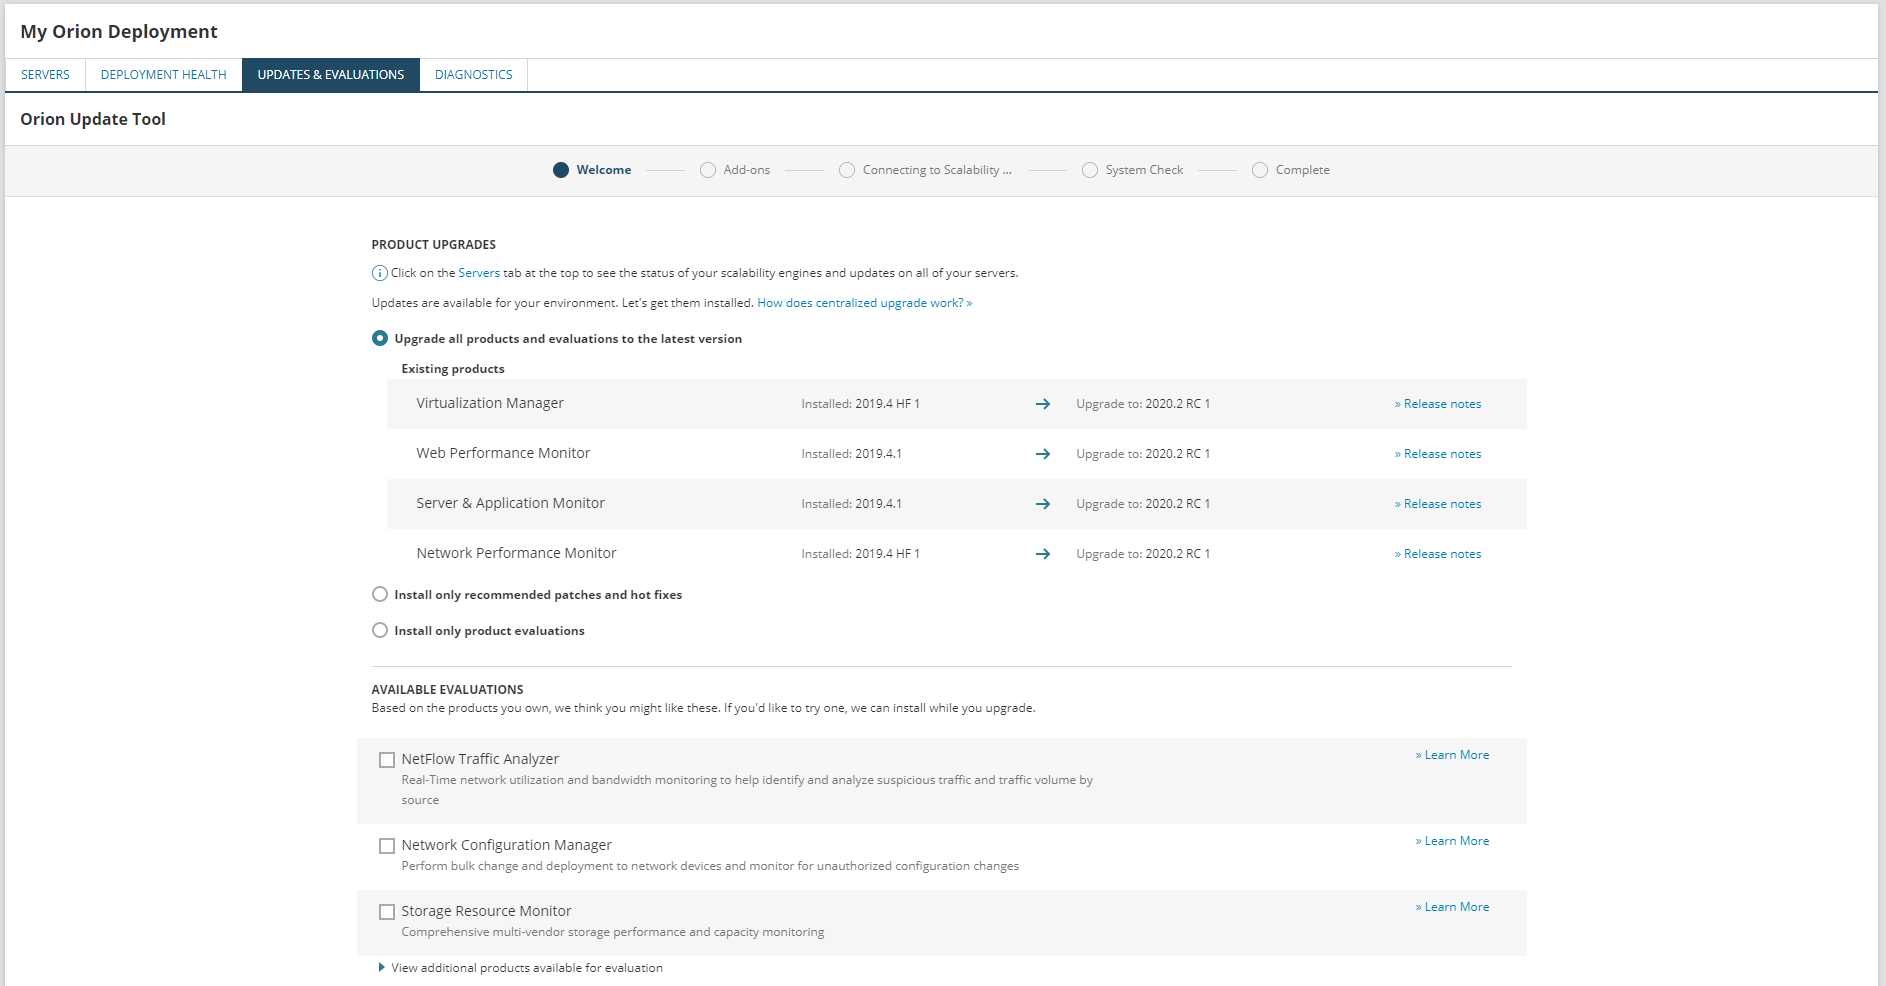Click 'Web Performance Monitor' product name
The height and width of the screenshot is (986, 1886).
tap(503, 453)
